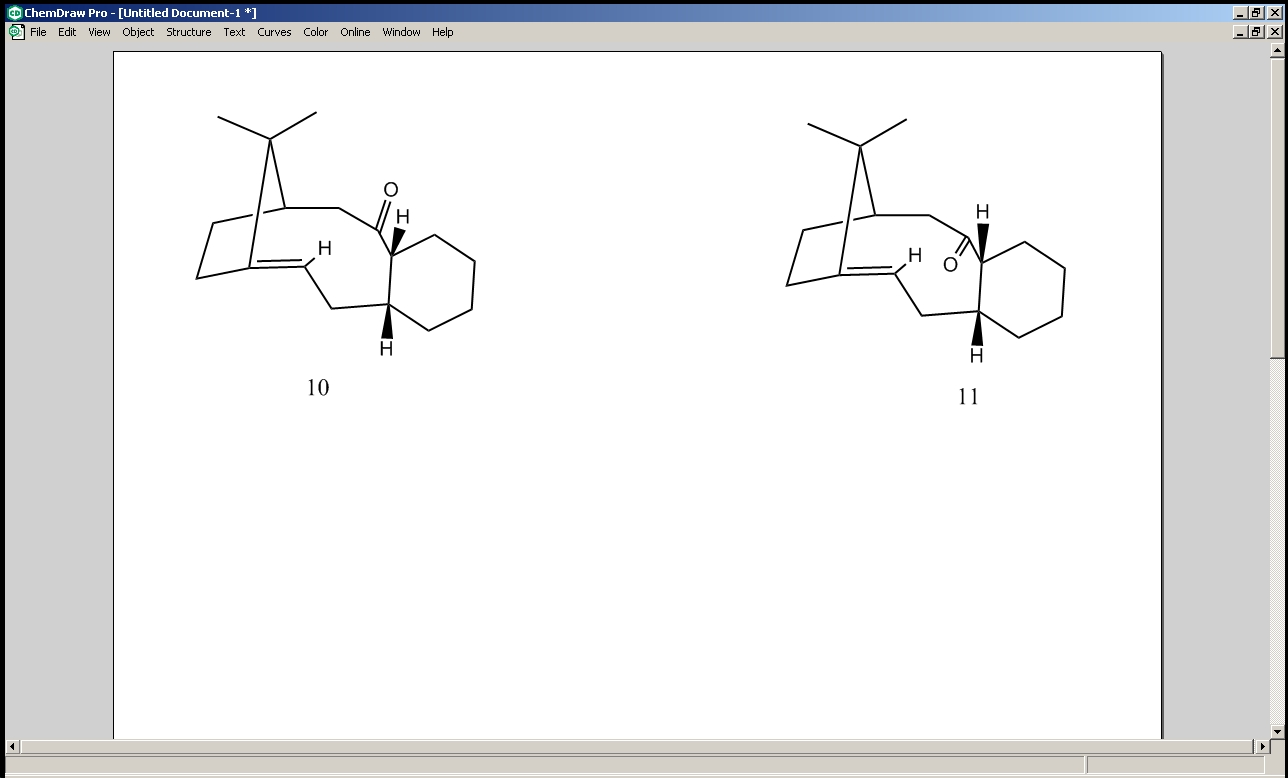Open the Object menu
The width and height of the screenshot is (1288, 778).
click(x=138, y=32)
